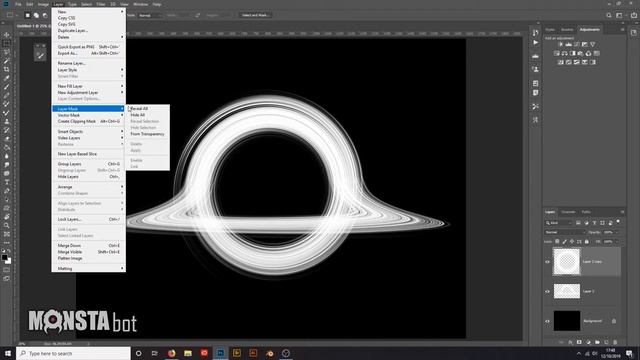Choose Reveal All from Layer Mask submenu

click(x=148, y=109)
